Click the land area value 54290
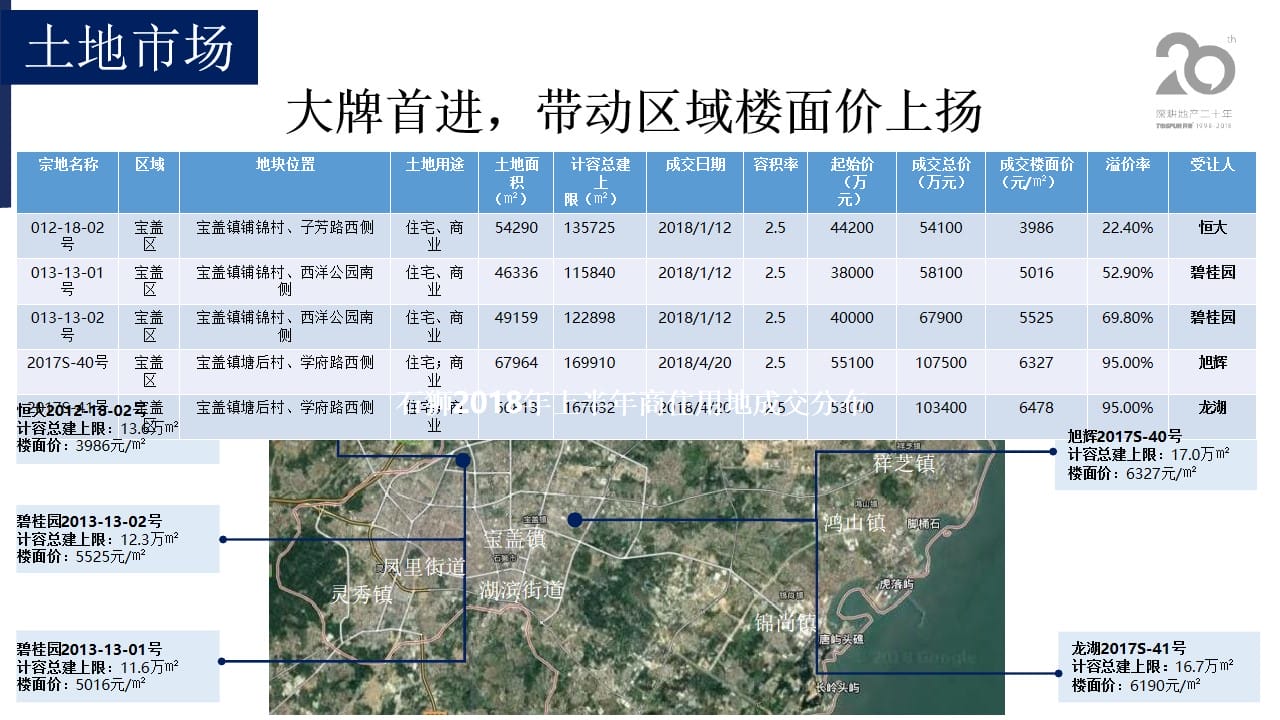 pos(516,227)
